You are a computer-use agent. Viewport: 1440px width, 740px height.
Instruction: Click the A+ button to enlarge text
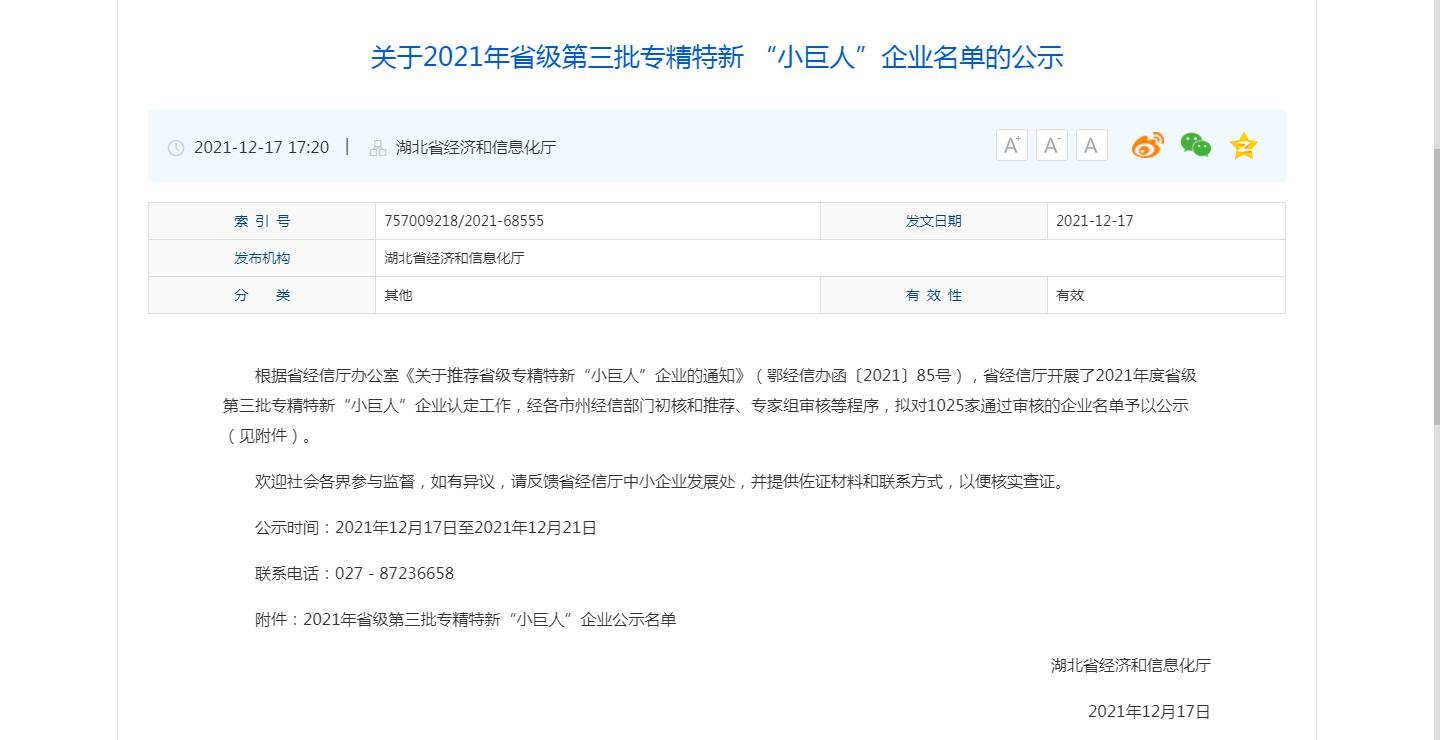point(1011,144)
